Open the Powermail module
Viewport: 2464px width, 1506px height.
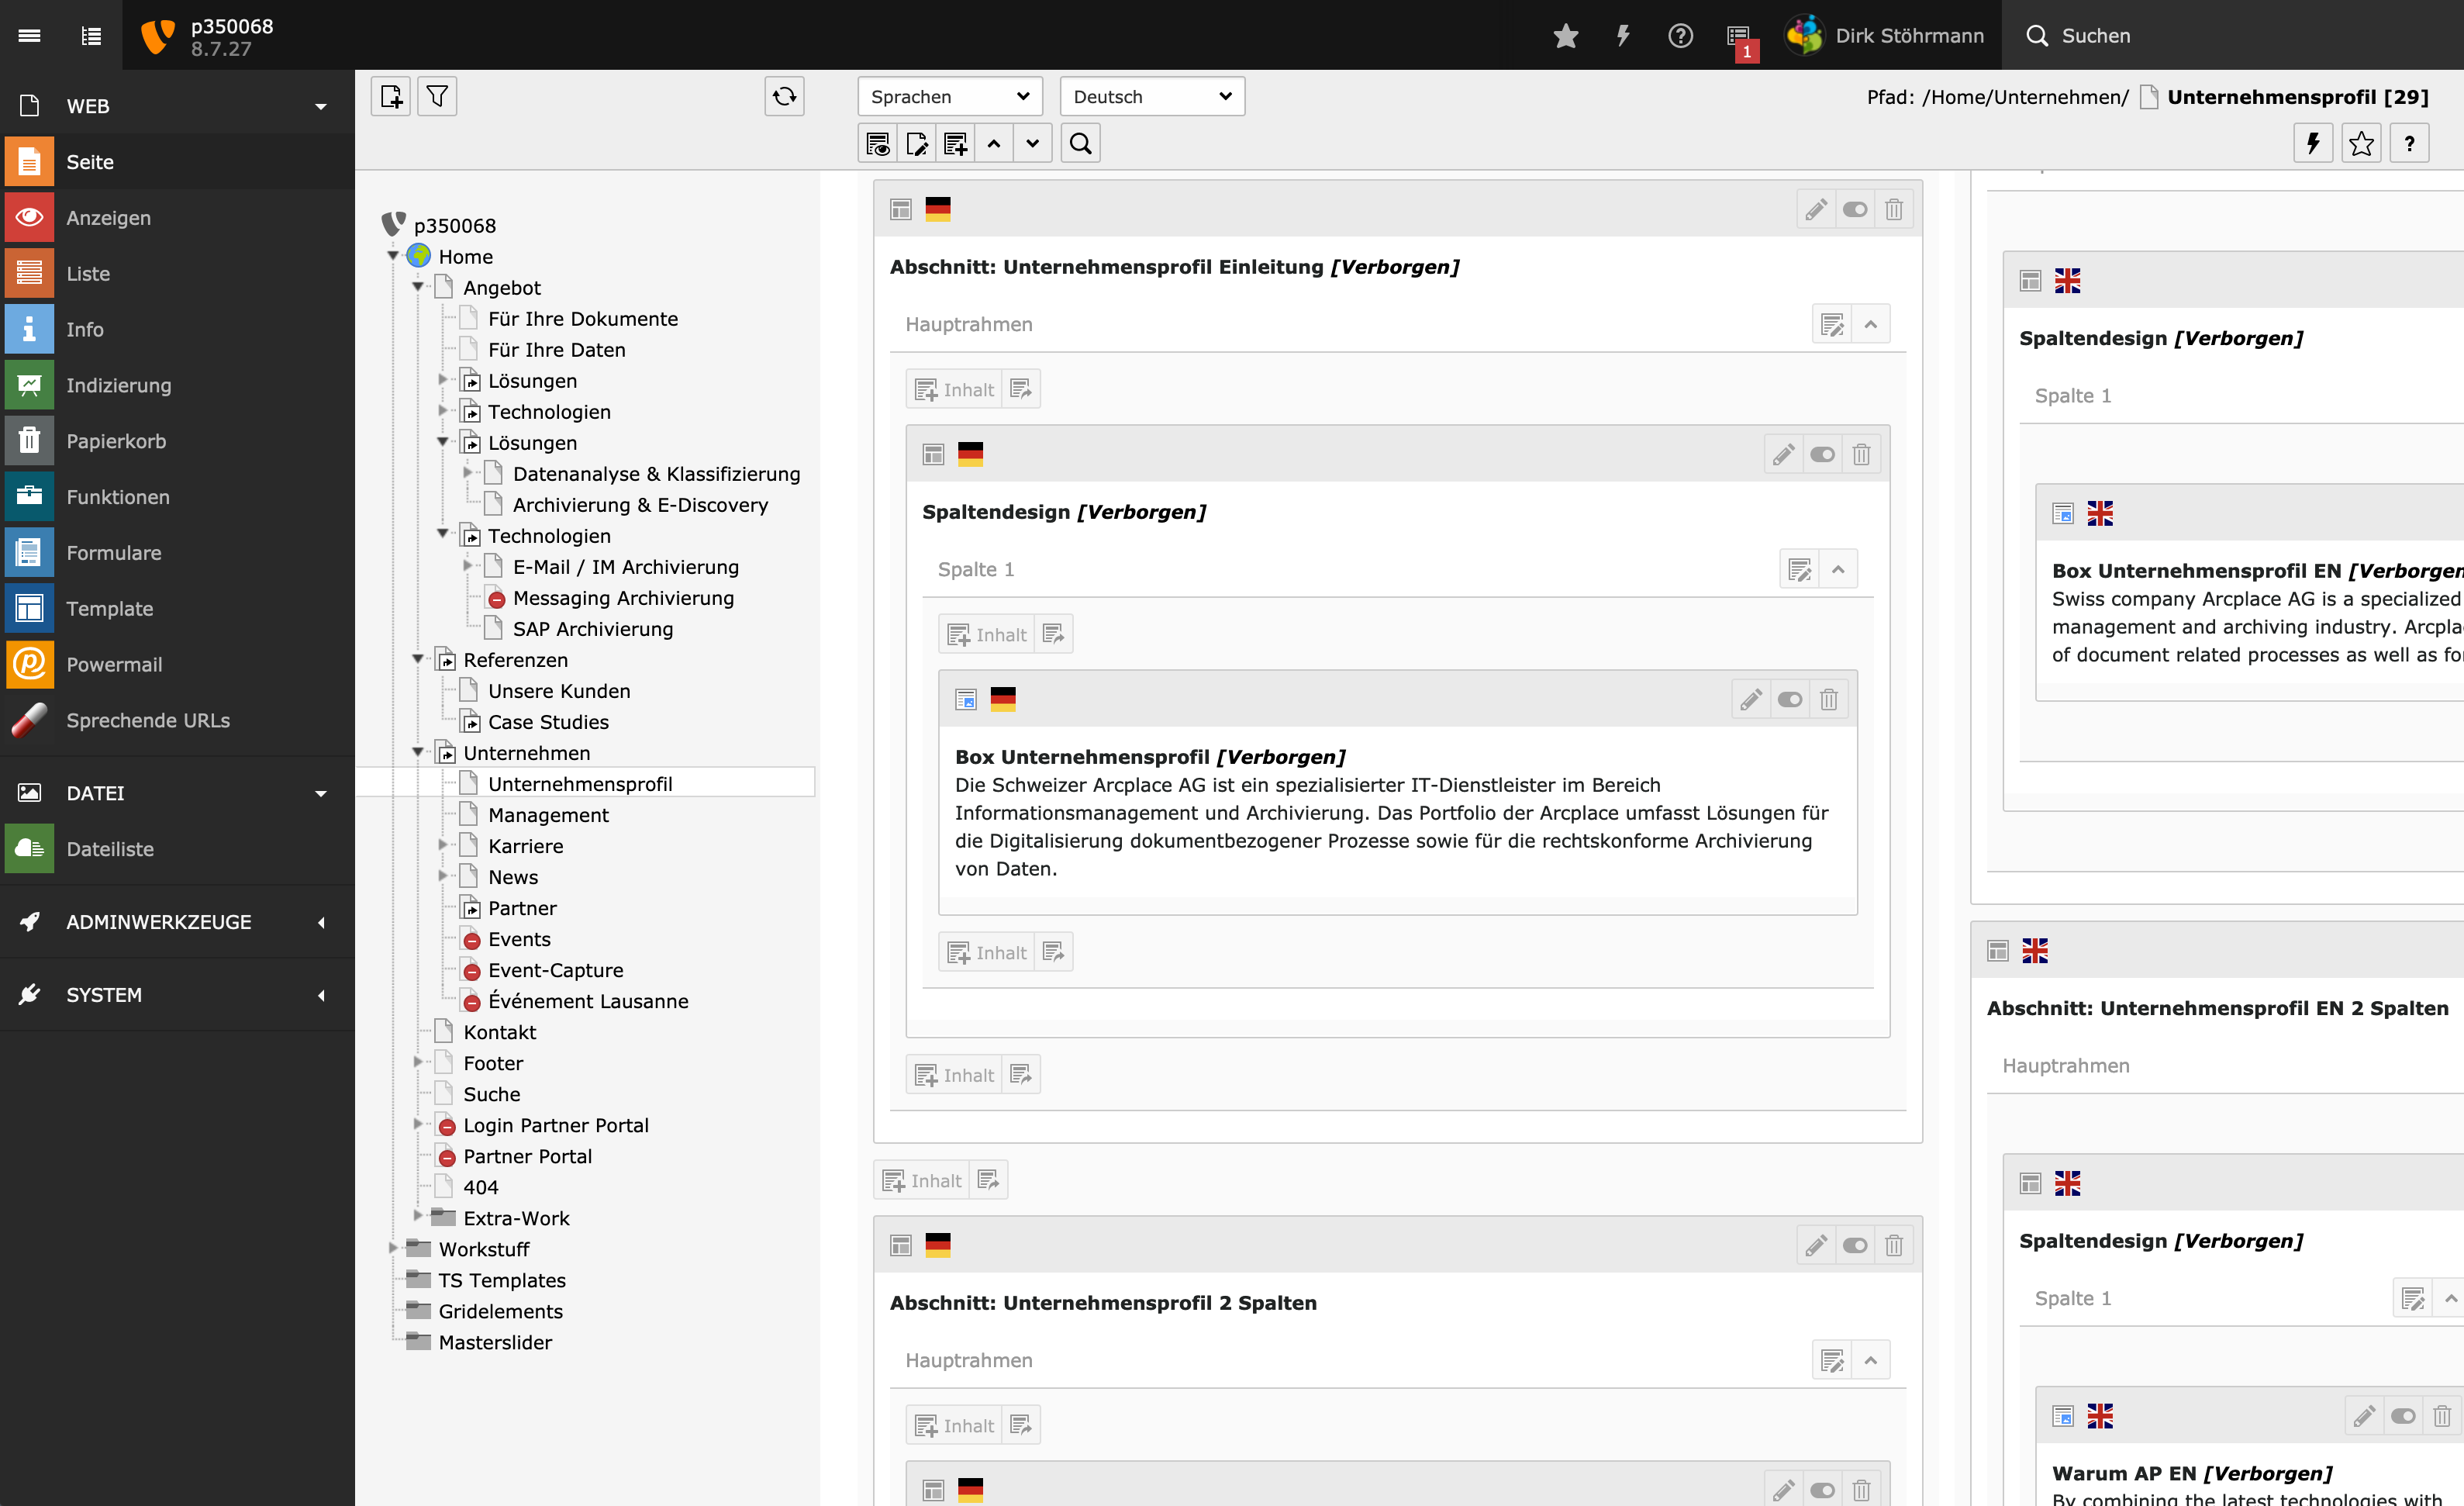pos(177,664)
